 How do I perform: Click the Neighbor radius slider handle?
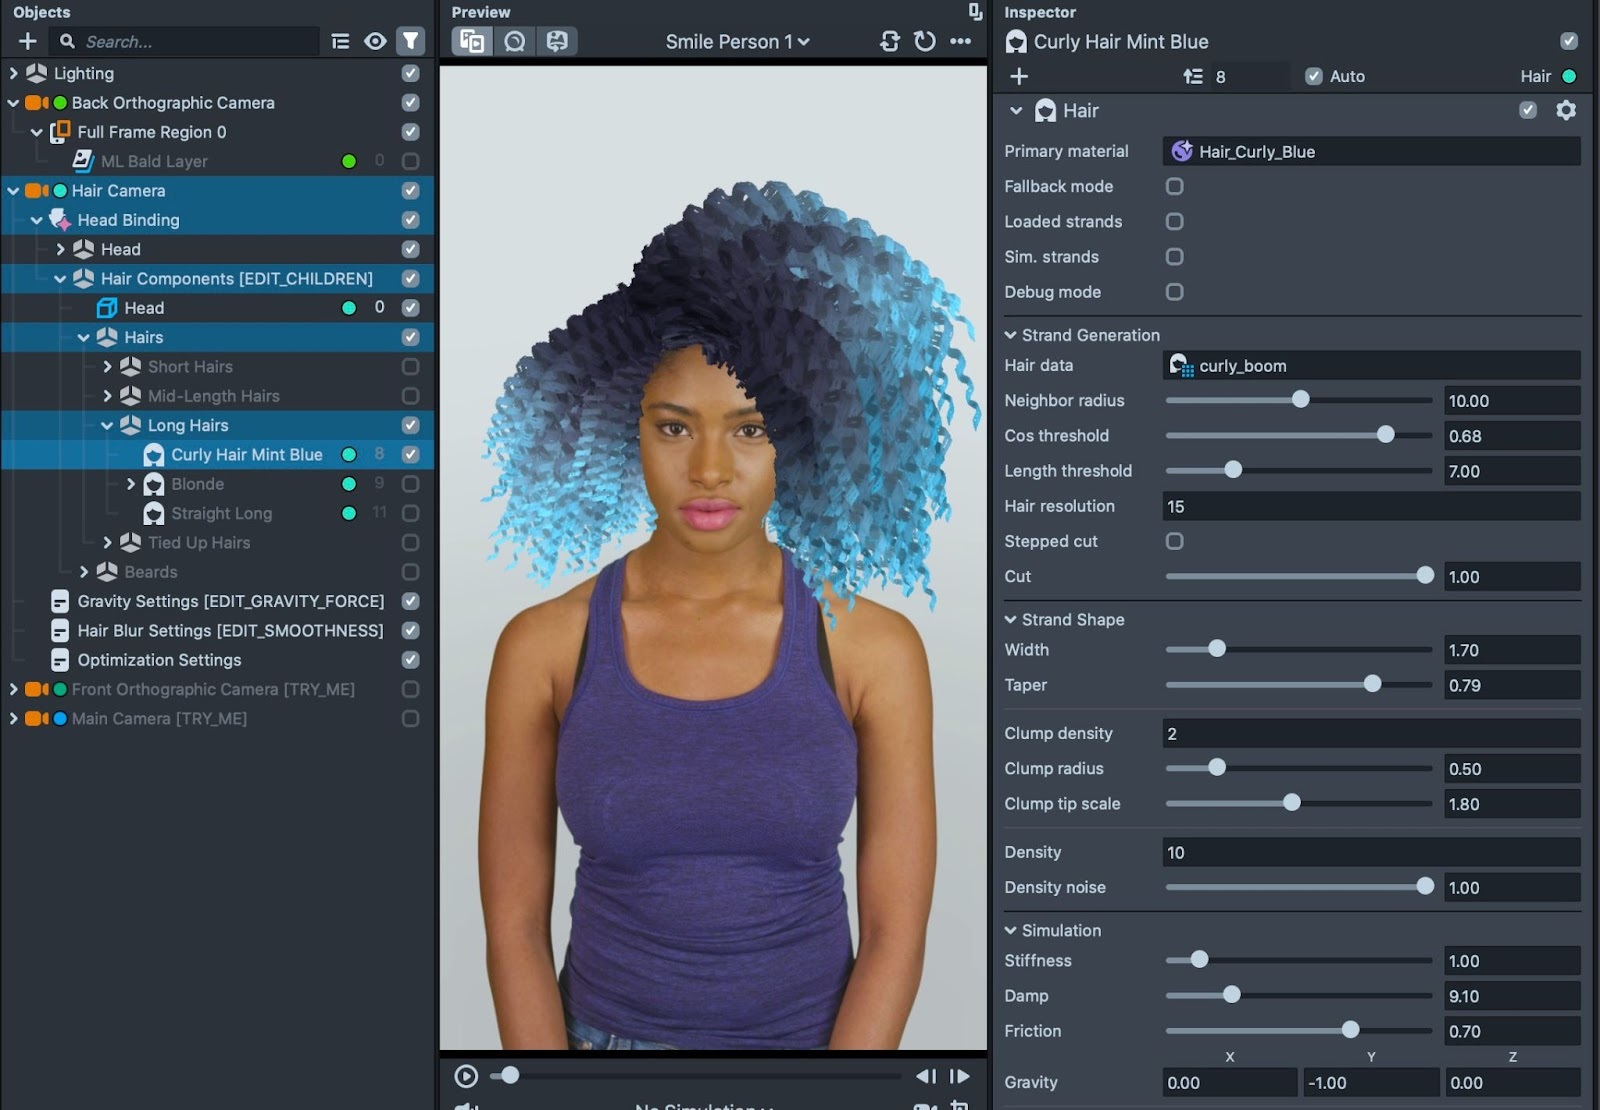1300,400
